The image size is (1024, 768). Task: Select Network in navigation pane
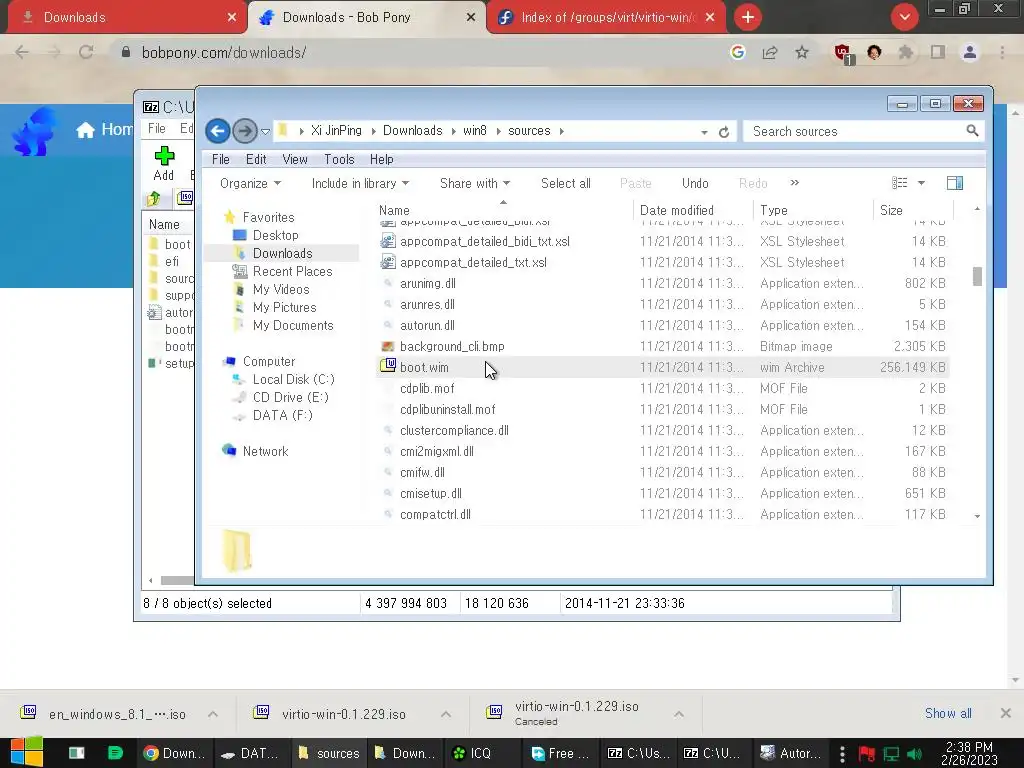point(265,451)
